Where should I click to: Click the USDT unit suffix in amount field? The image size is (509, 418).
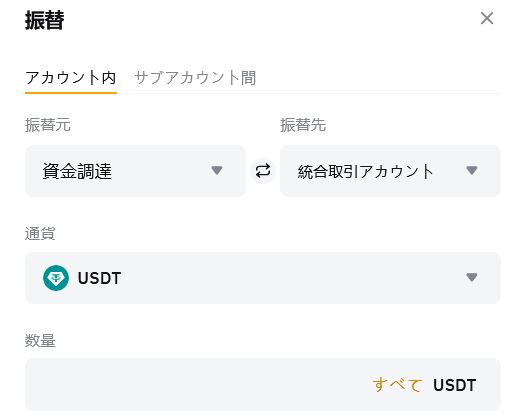point(454,385)
